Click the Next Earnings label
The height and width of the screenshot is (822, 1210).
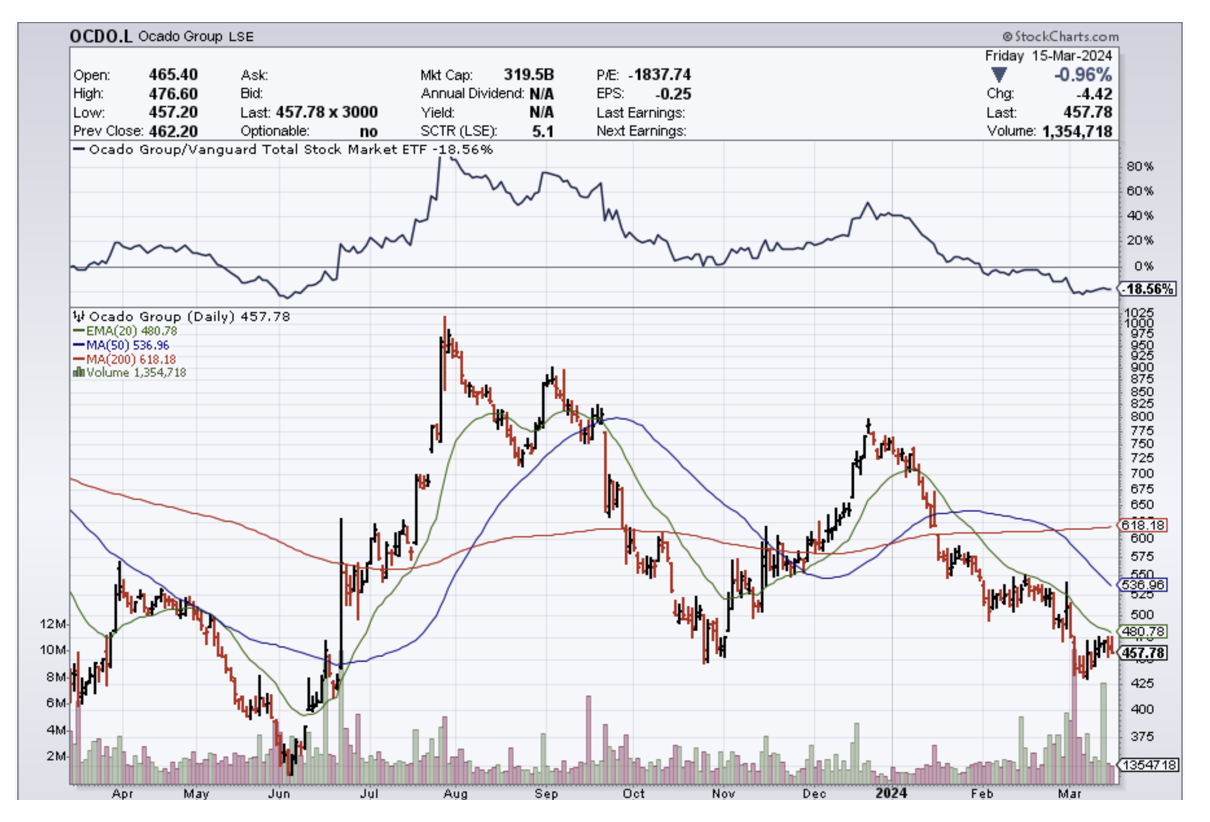point(641,131)
